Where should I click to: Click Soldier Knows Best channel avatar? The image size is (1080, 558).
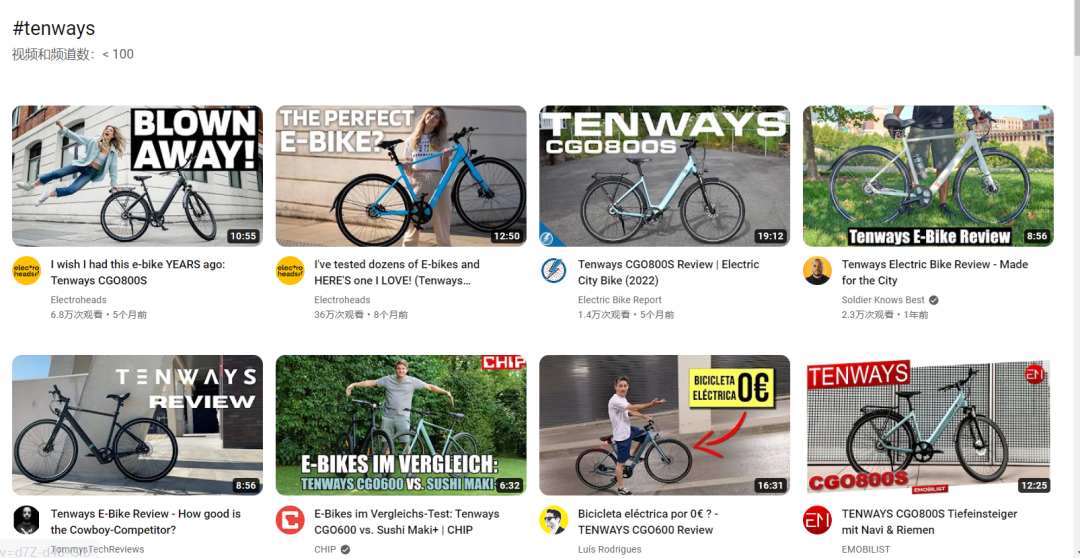pos(817,271)
